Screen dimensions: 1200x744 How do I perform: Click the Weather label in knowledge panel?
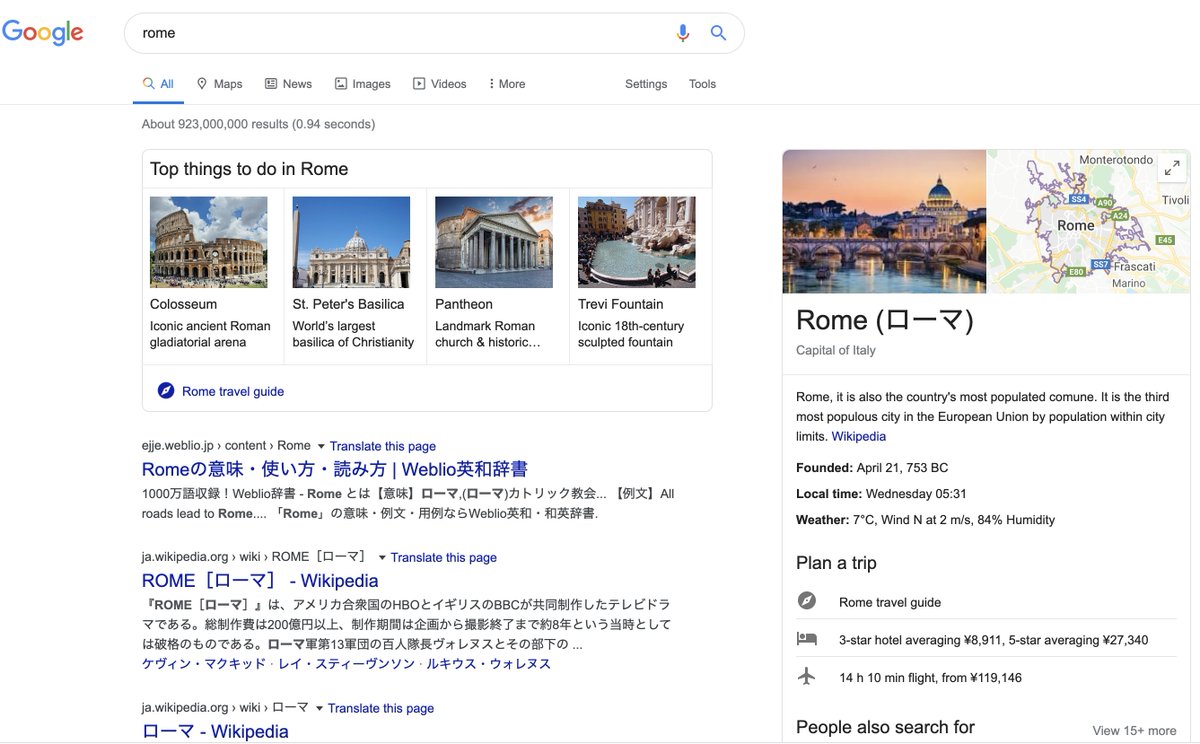(823, 519)
